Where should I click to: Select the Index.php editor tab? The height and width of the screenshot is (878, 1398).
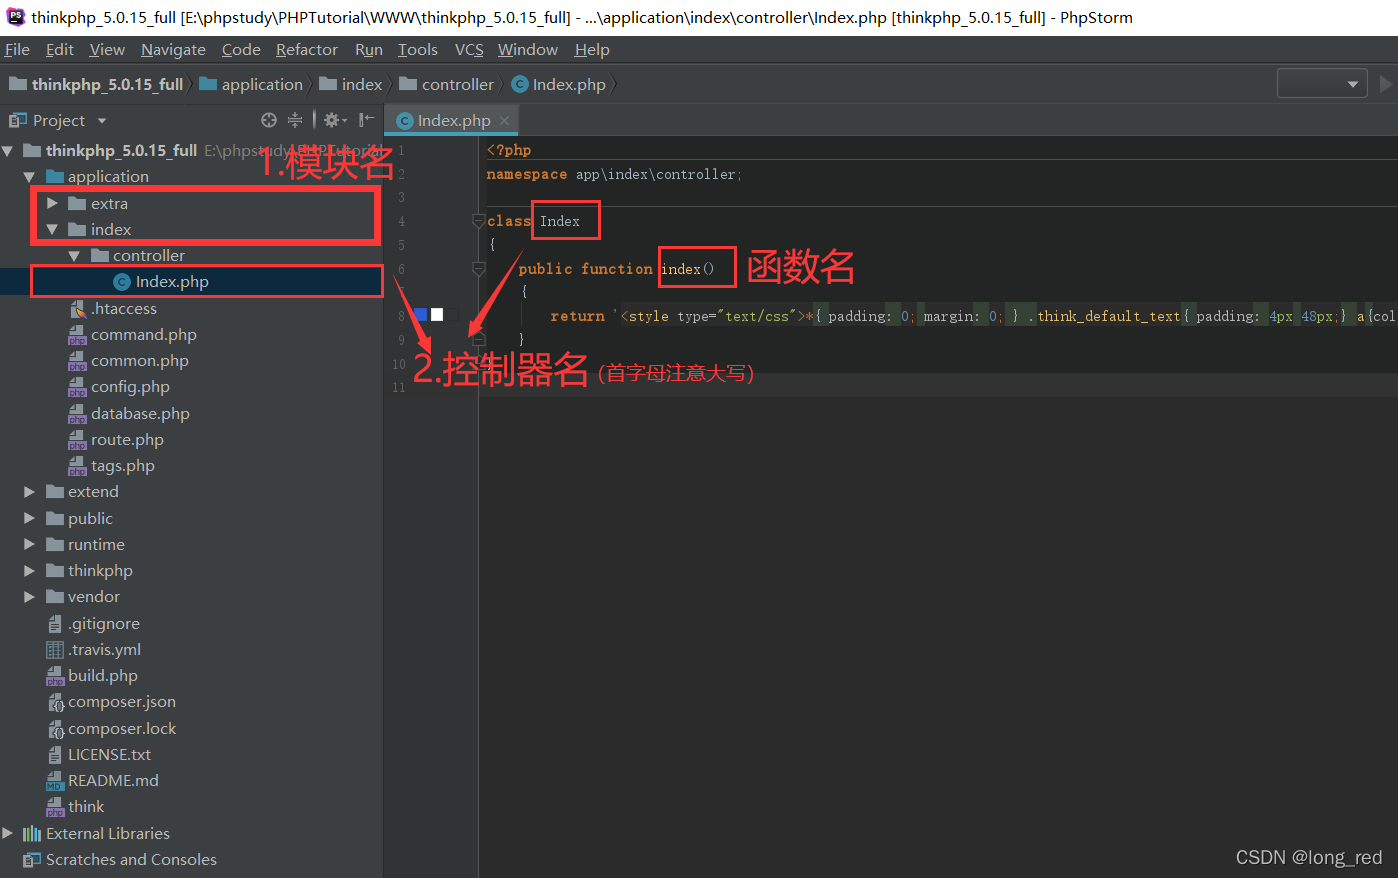(454, 121)
